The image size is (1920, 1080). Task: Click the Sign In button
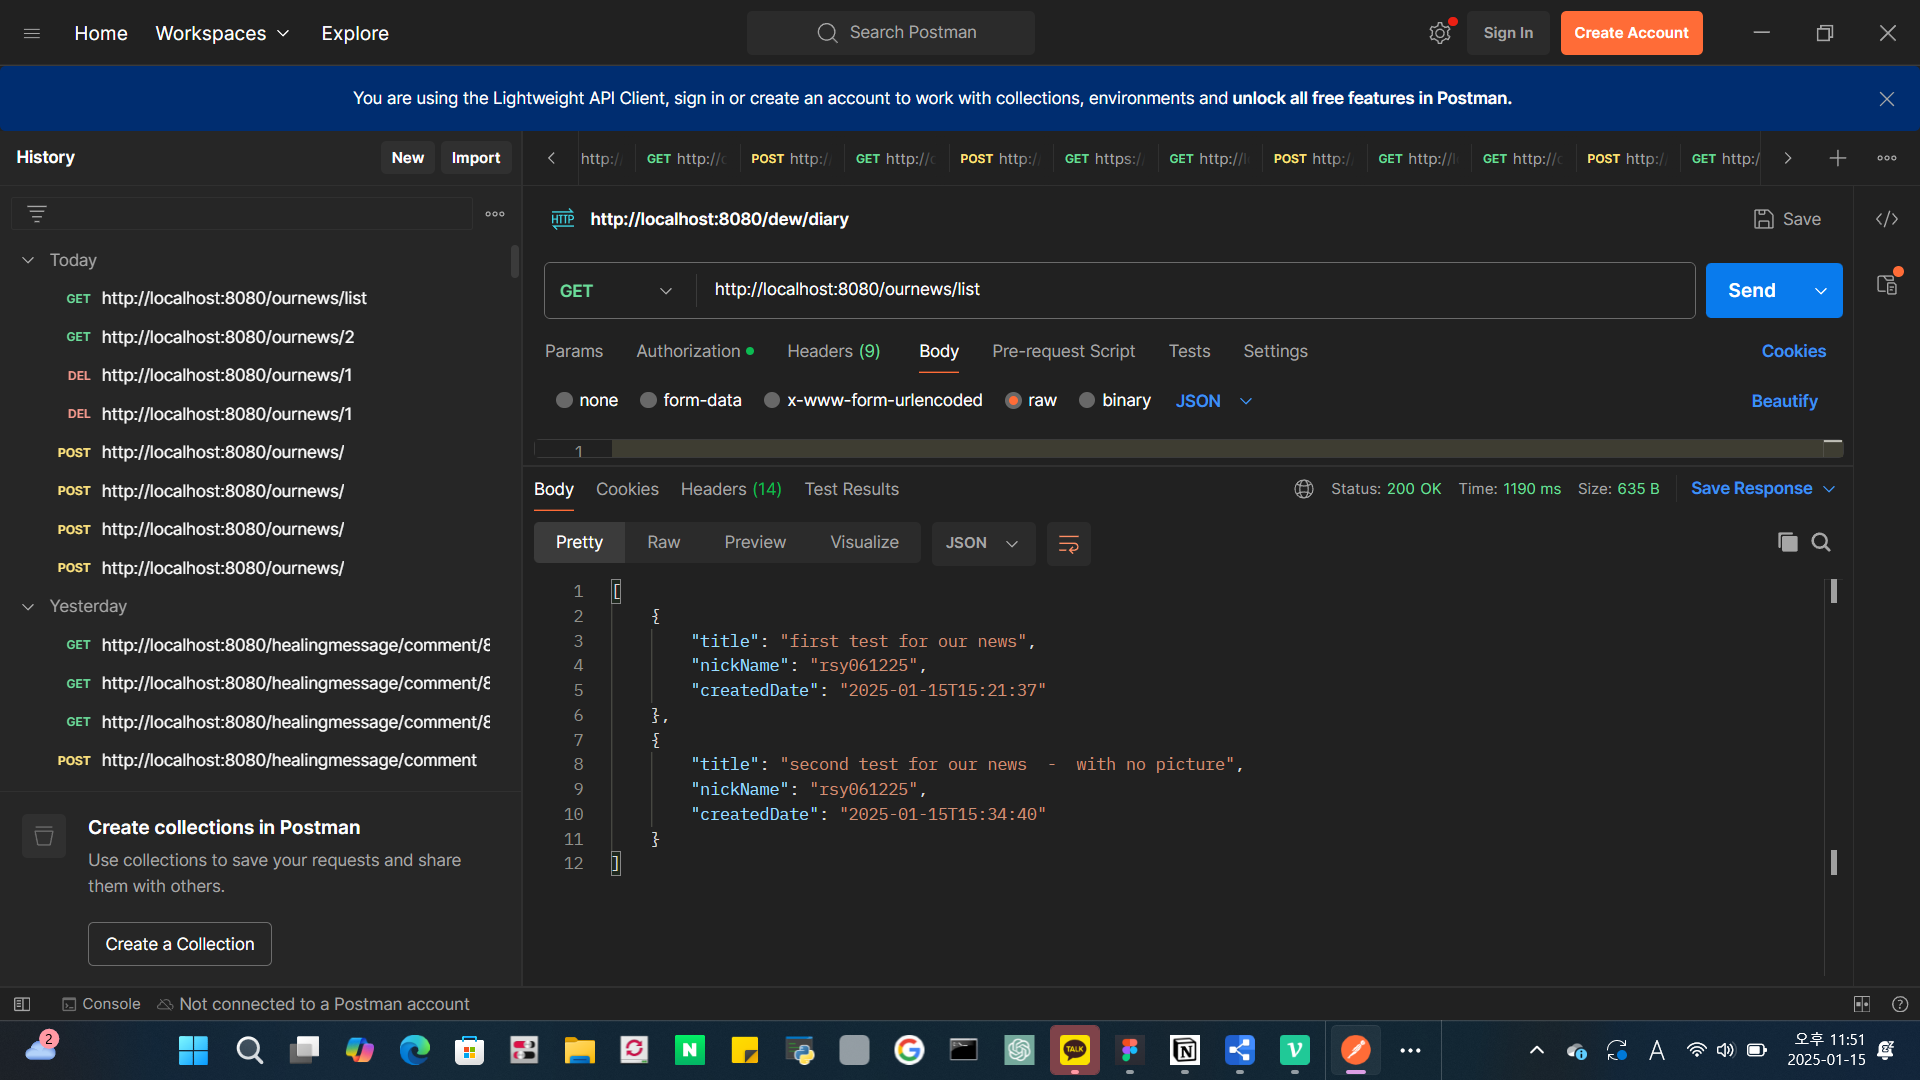tap(1508, 33)
